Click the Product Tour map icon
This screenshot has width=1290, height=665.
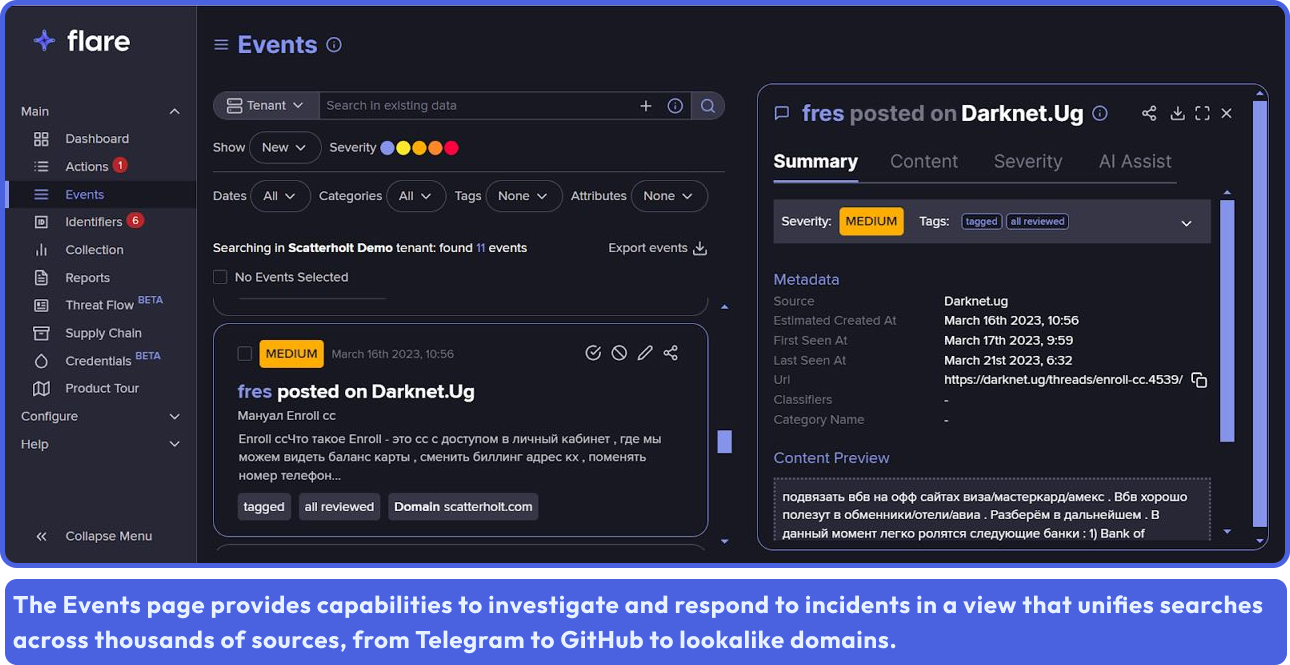tap(41, 388)
